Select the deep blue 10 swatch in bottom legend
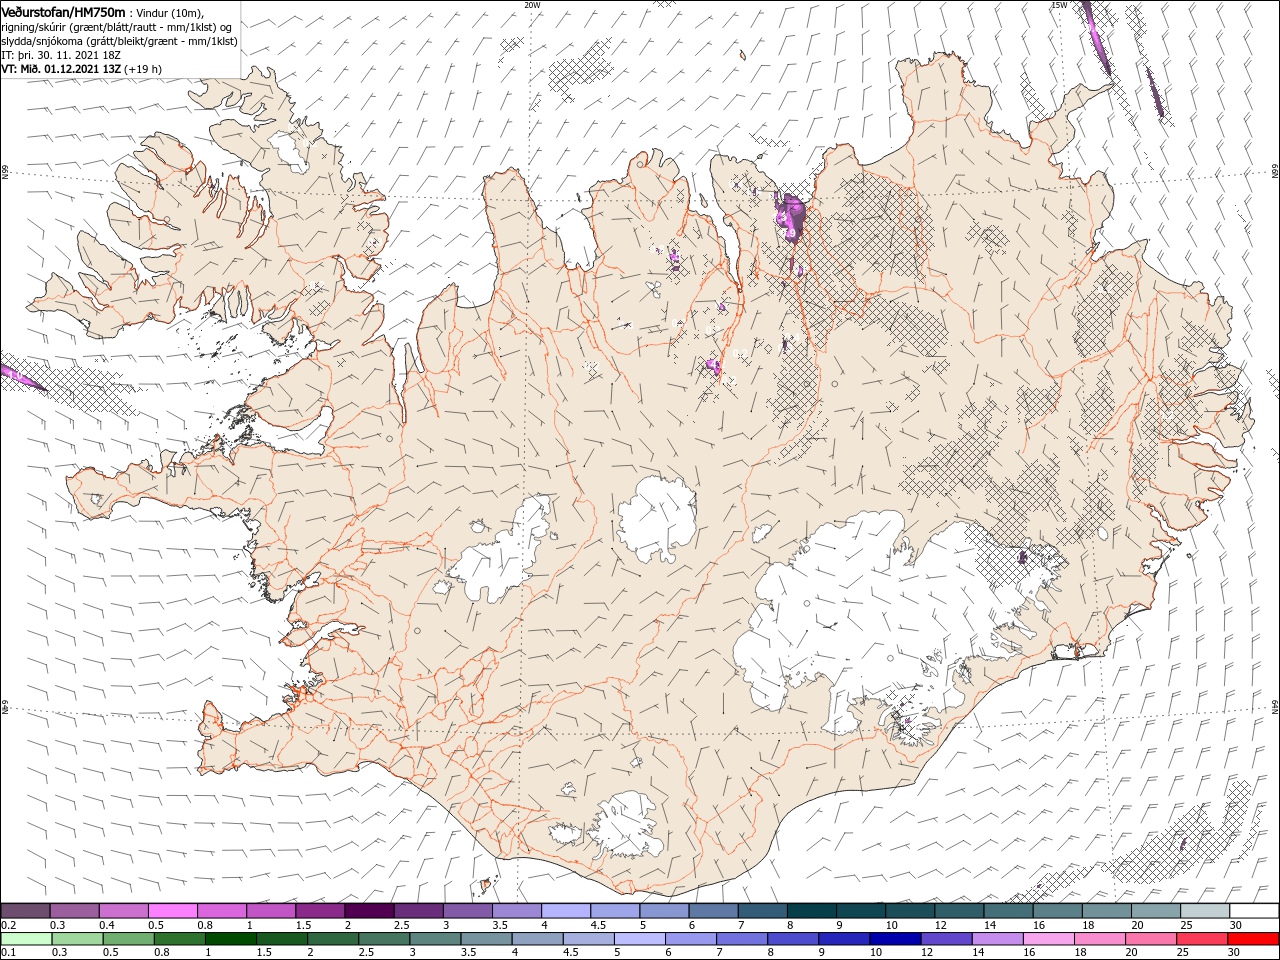The width and height of the screenshot is (1280, 960). click(x=895, y=939)
